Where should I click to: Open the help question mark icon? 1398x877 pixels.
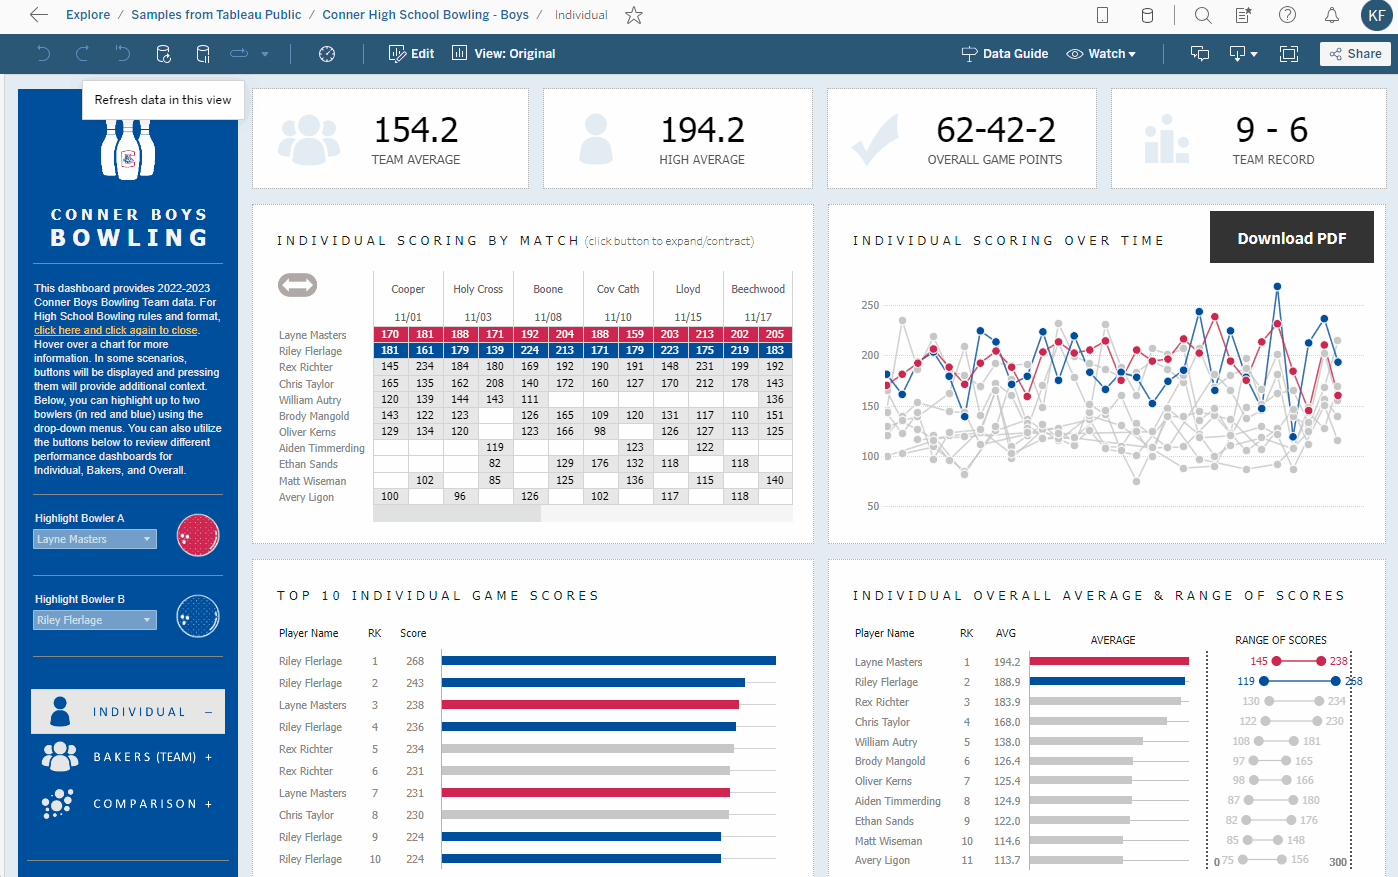pos(1288,15)
